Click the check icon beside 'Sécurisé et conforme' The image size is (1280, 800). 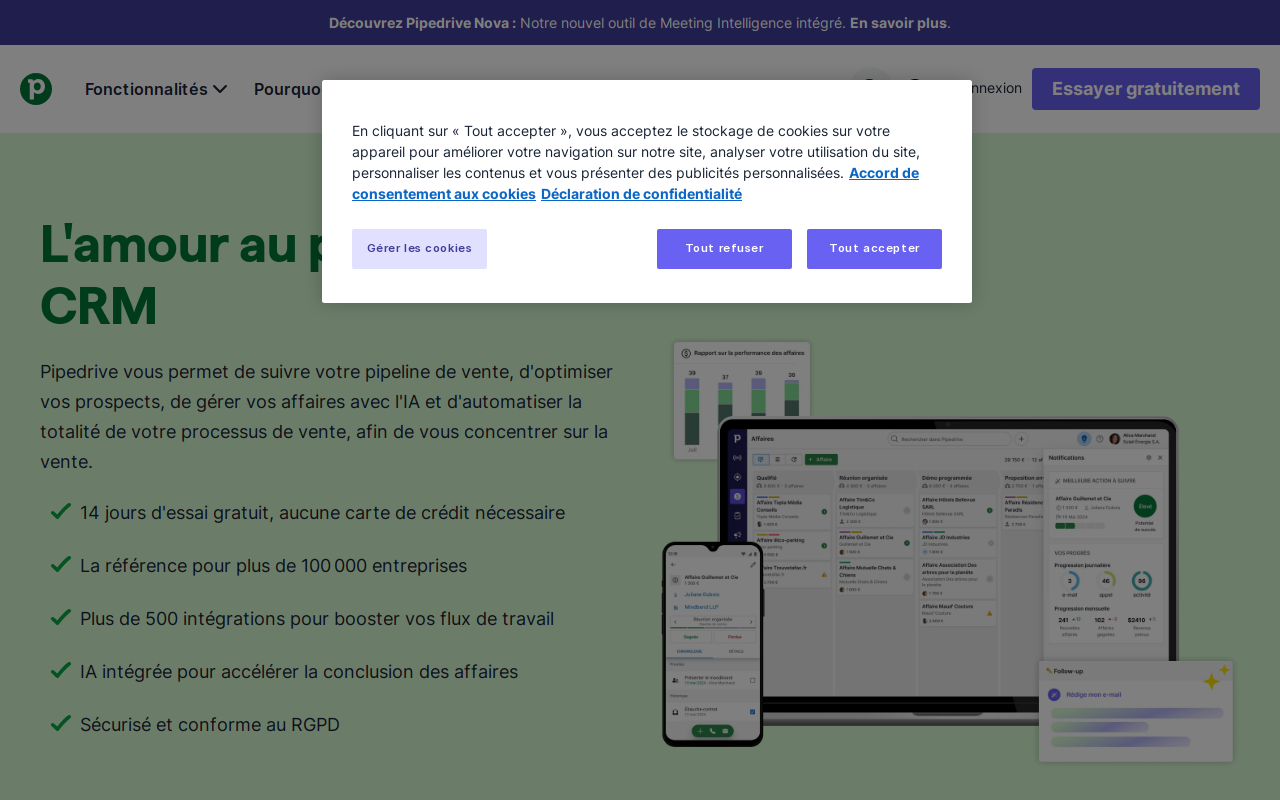[x=60, y=723]
